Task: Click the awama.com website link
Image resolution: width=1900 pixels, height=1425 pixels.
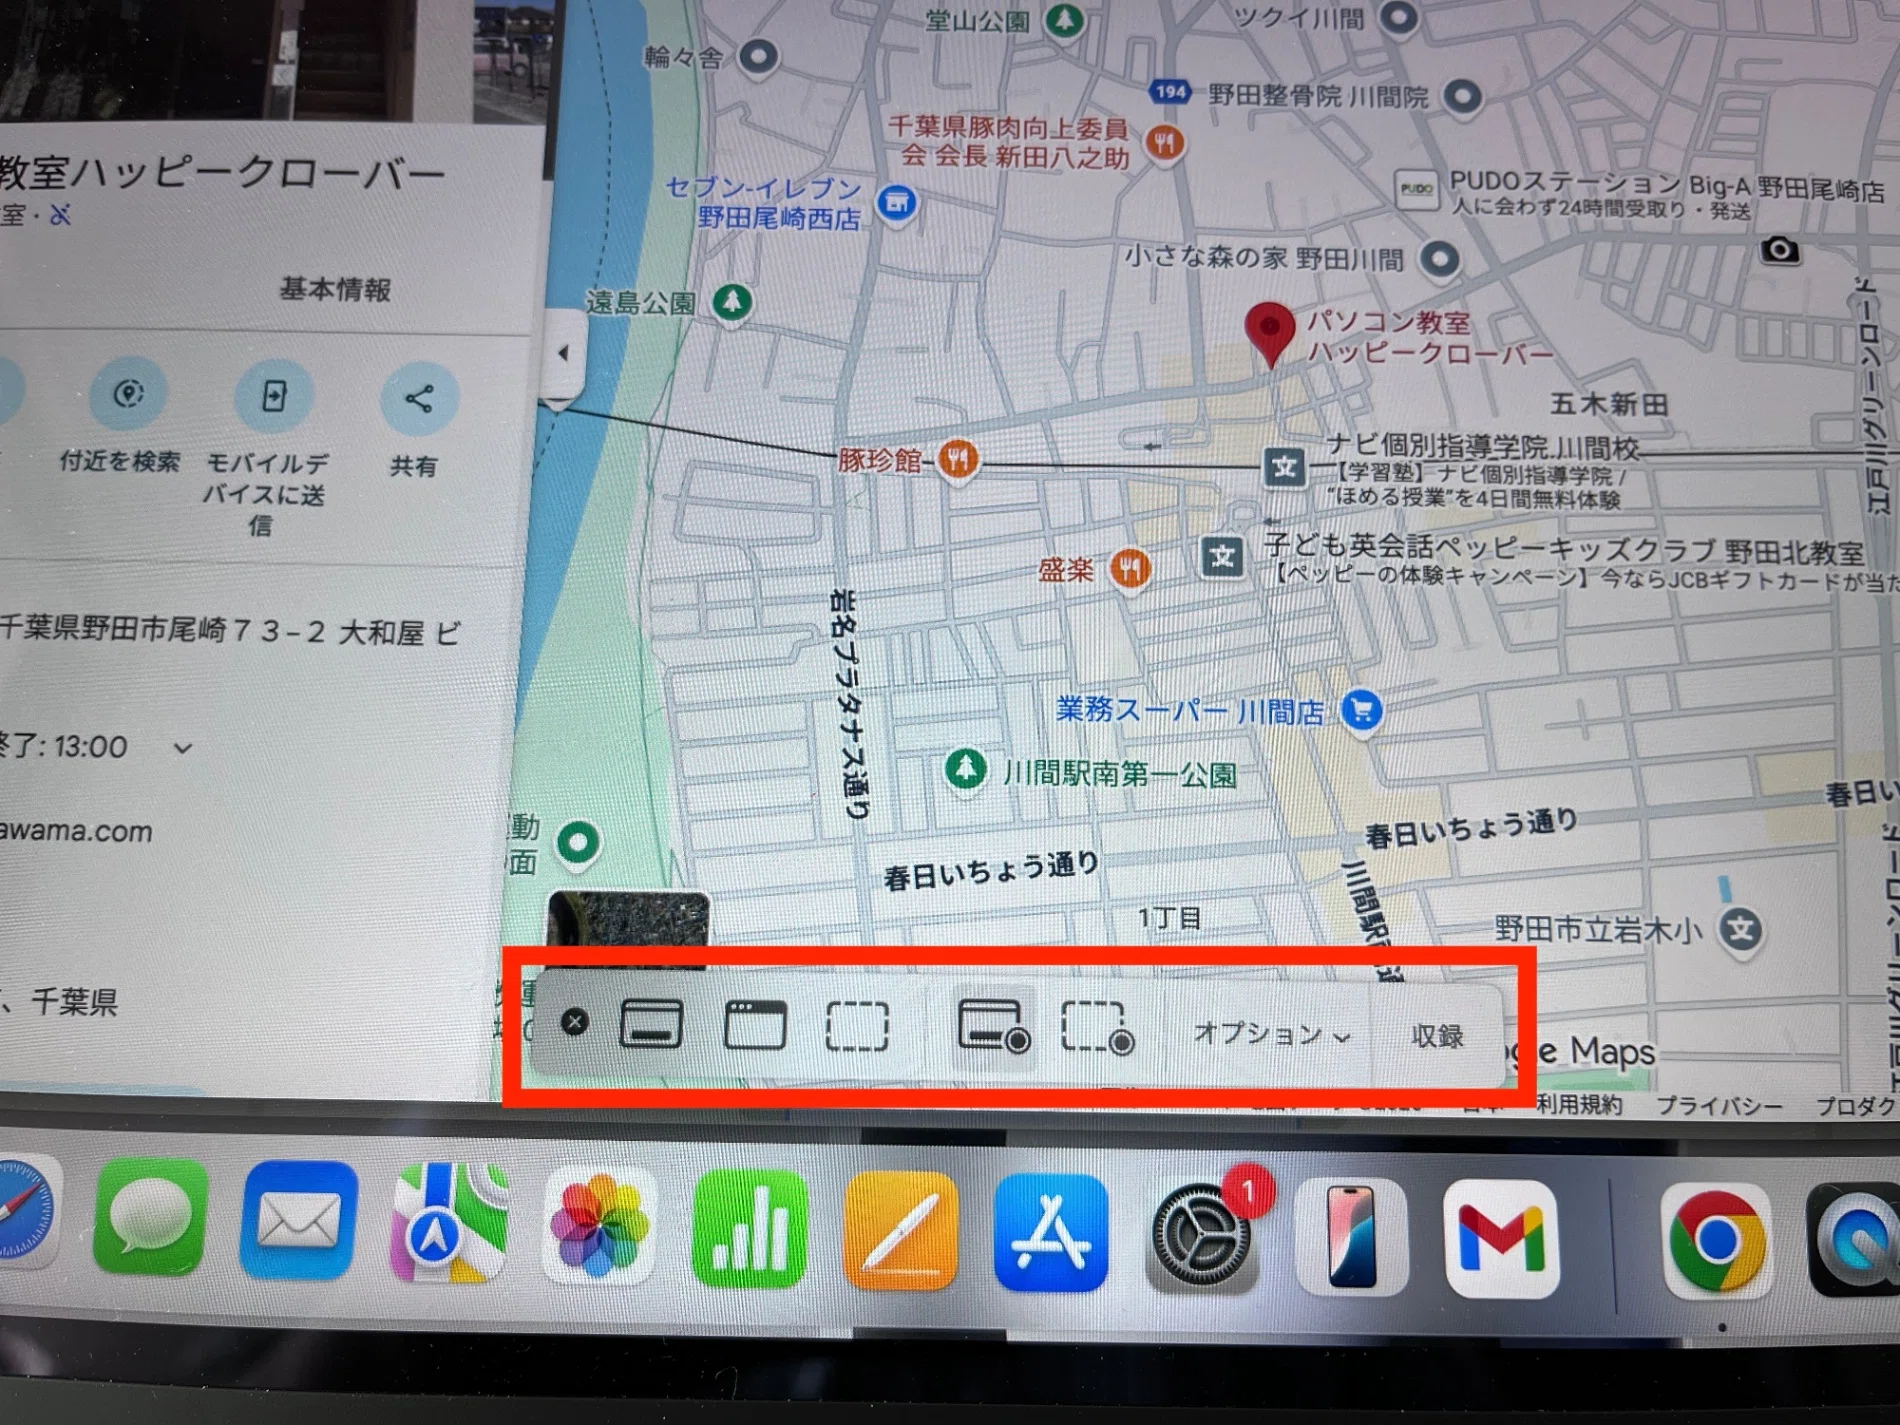Action: (76, 831)
